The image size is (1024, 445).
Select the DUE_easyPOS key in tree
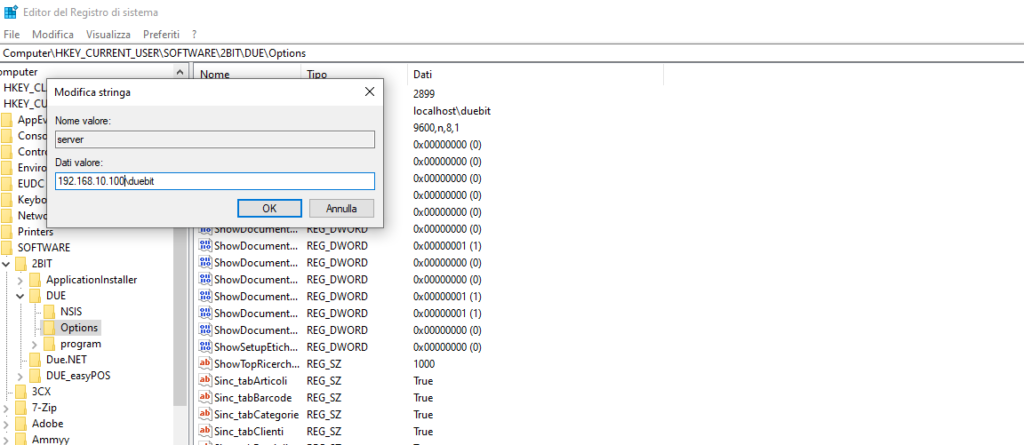[x=80, y=376]
